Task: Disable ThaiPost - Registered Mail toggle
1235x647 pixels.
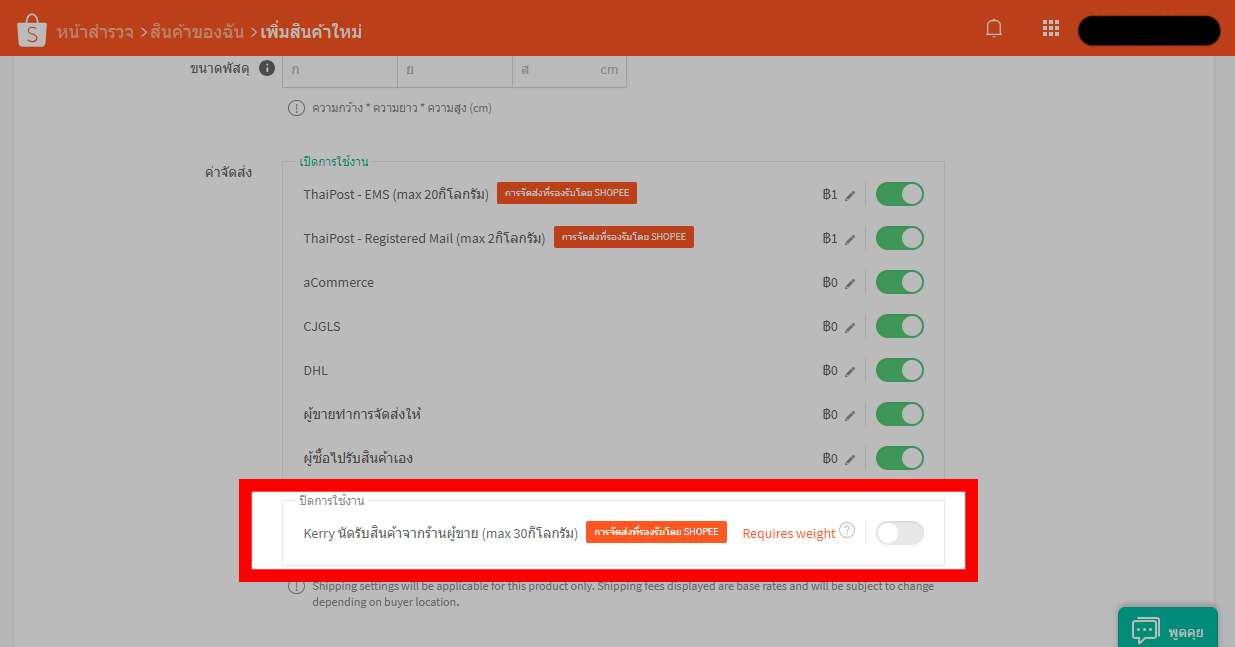Action: [900, 238]
